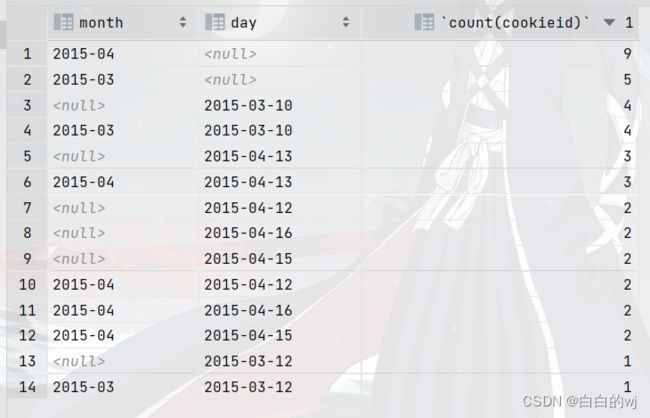This screenshot has width=650, height=418.
Task: Toggle sort arrows on month column
Action: pyautogui.click(x=183, y=22)
